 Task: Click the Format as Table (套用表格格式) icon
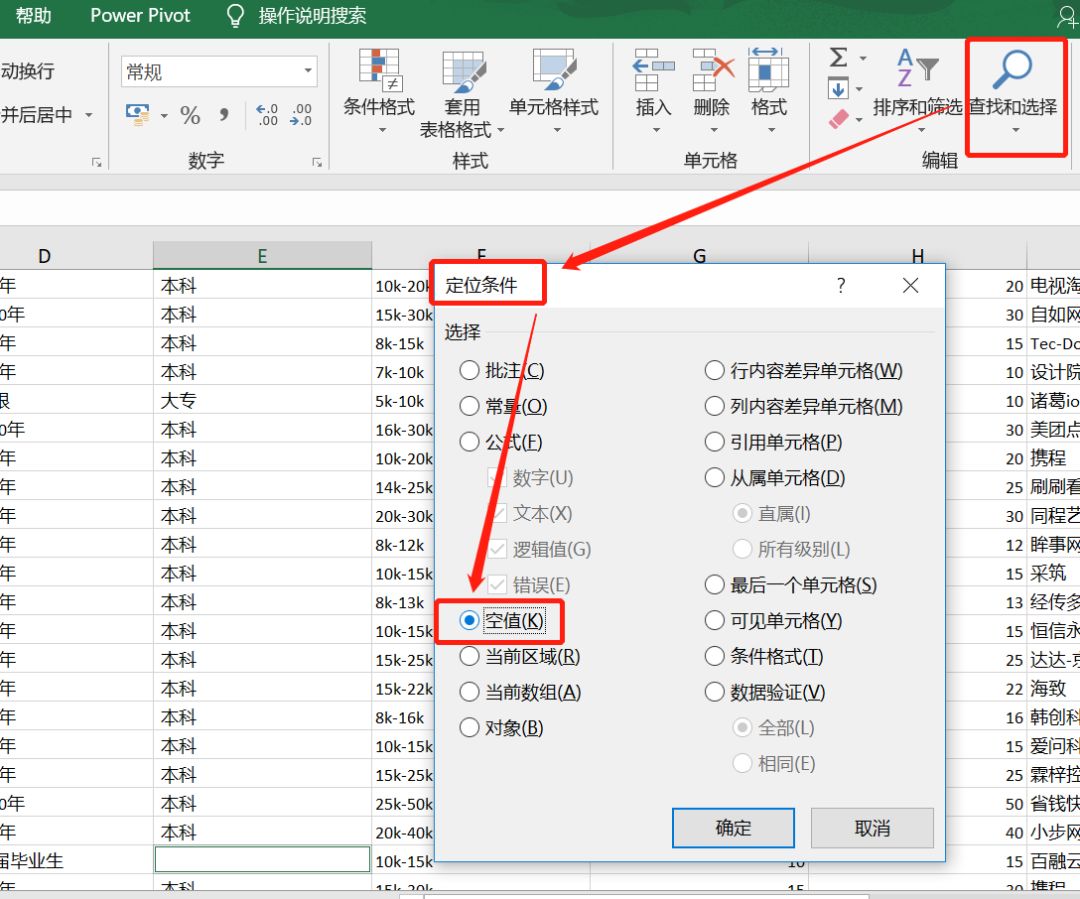463,72
